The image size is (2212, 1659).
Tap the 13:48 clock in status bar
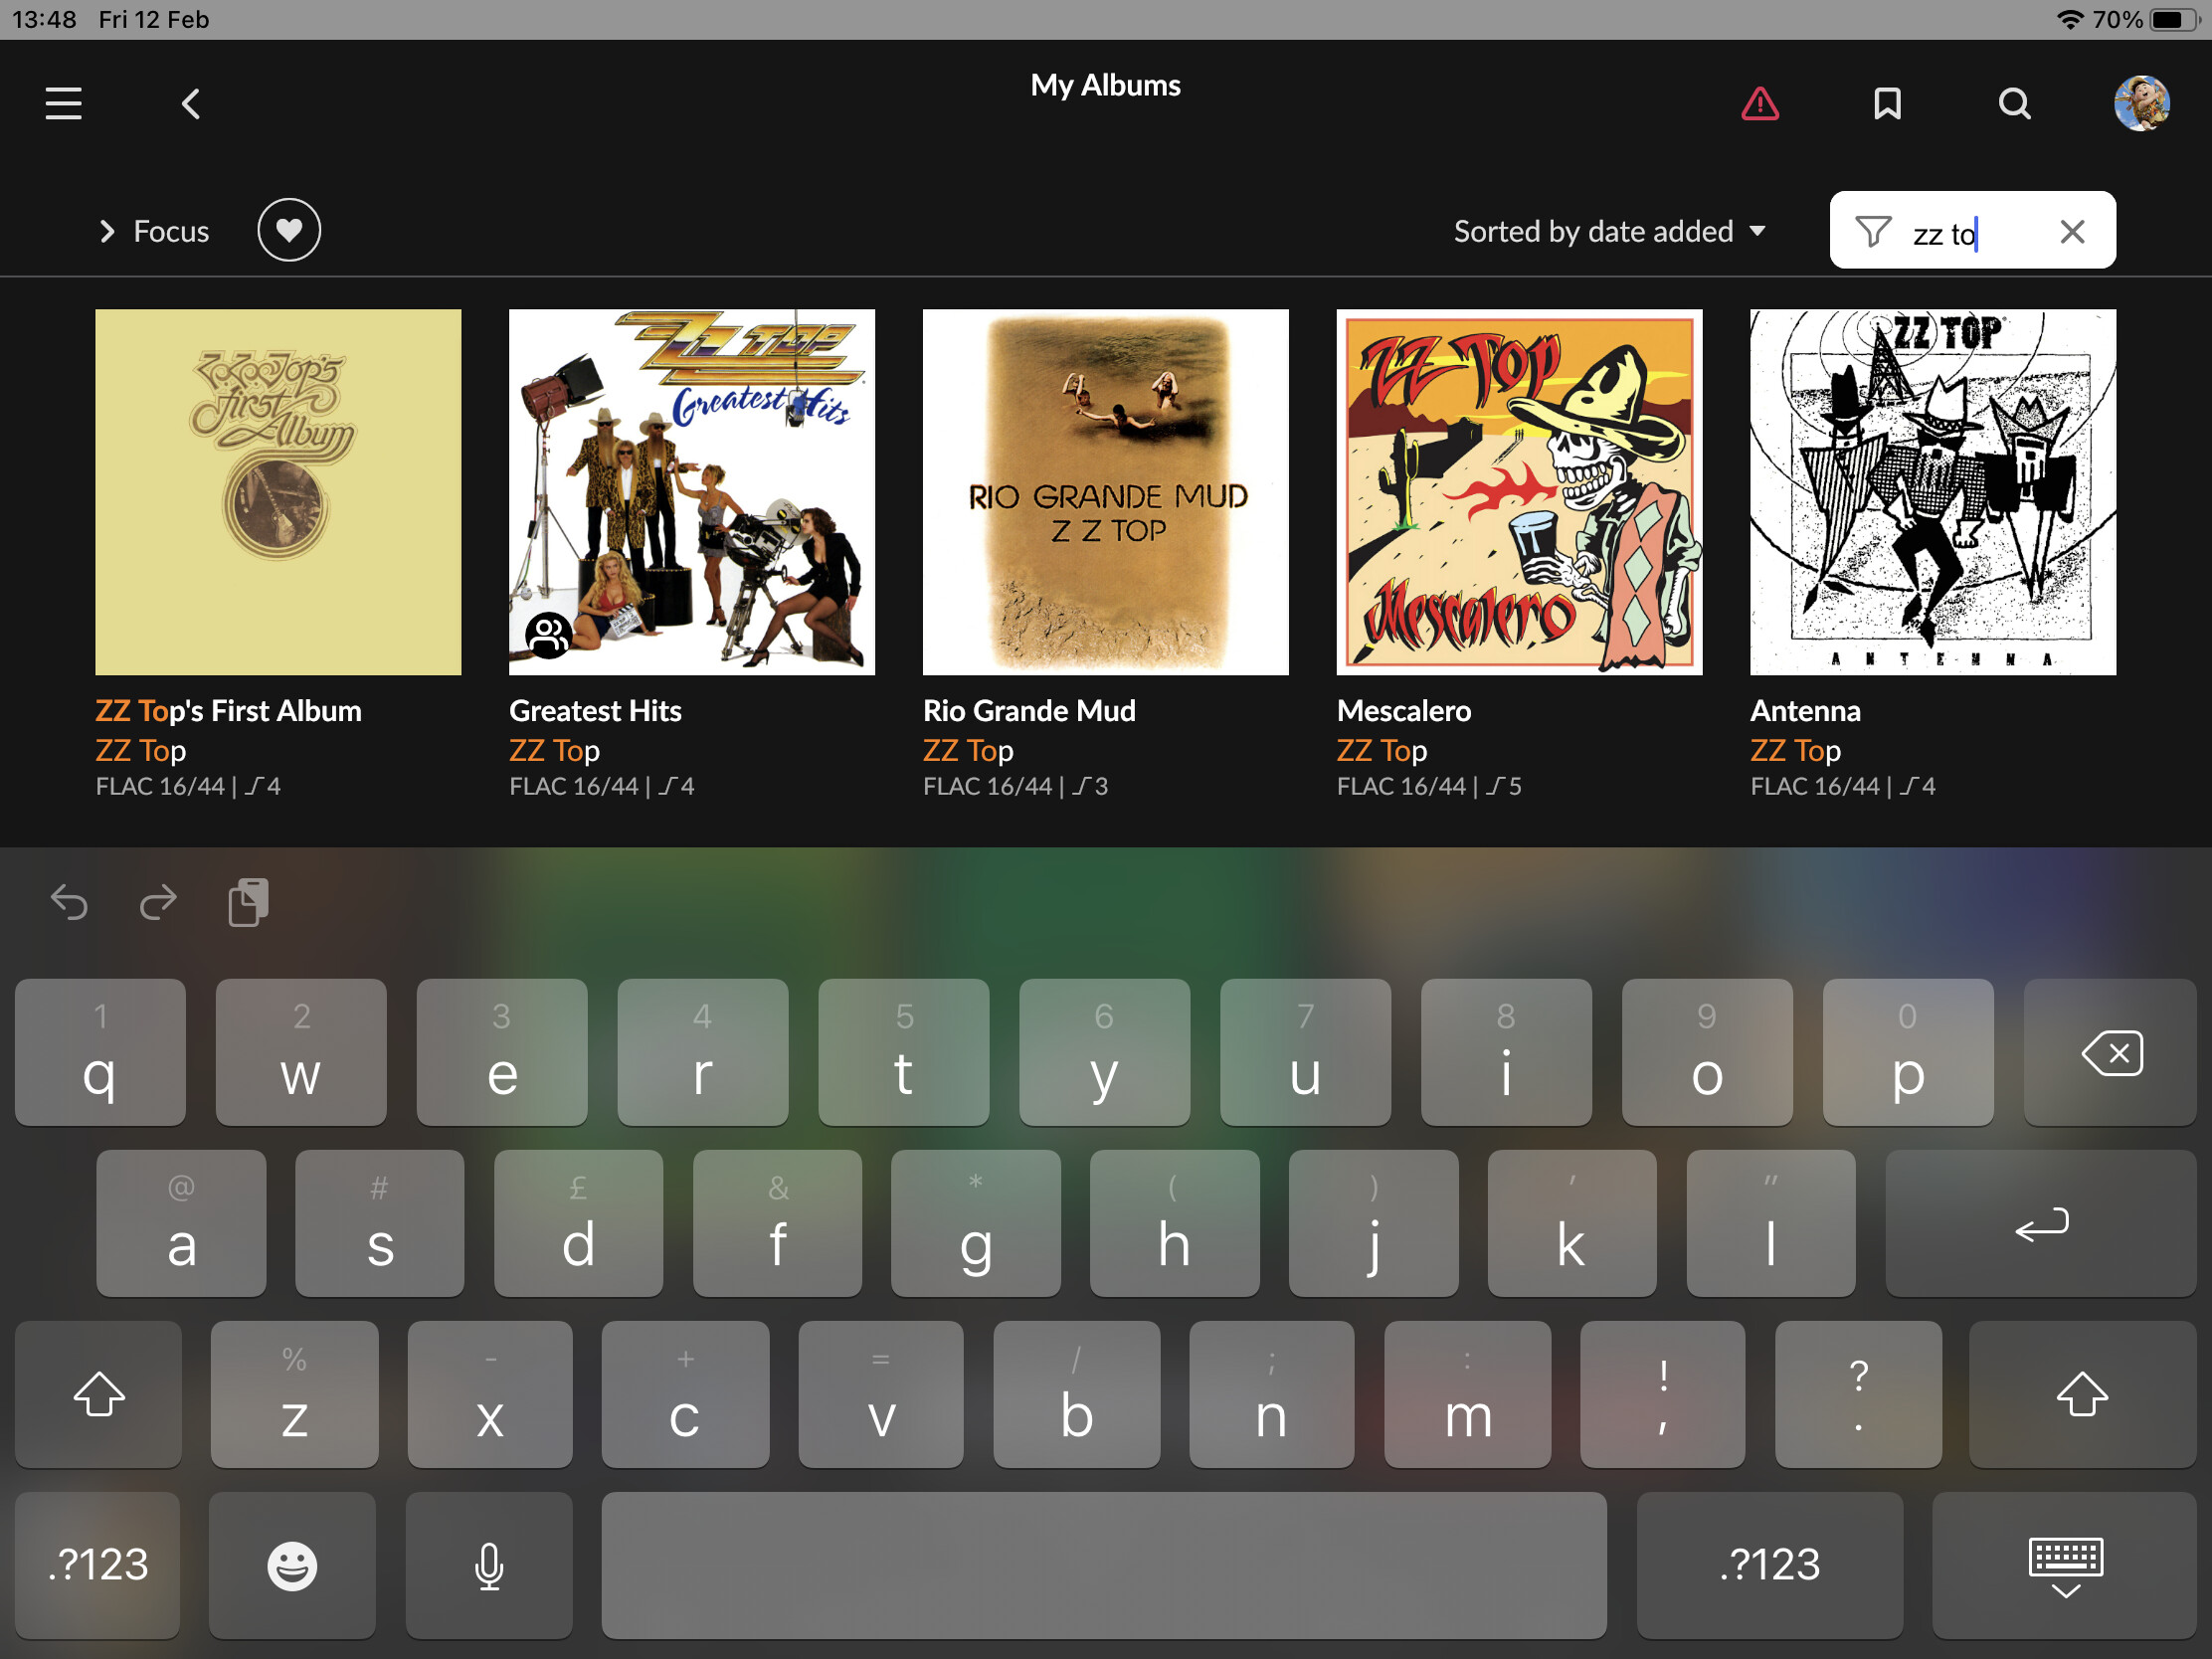pos(44,20)
